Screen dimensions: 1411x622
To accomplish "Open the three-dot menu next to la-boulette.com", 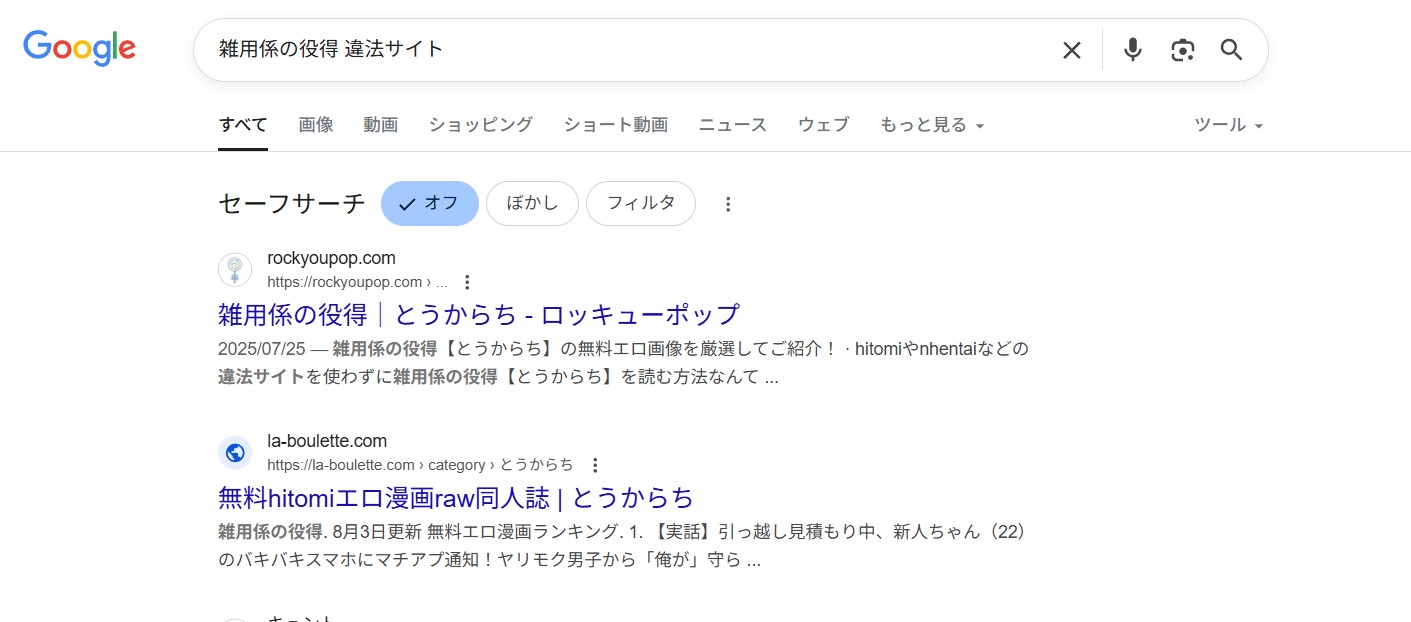I will (595, 465).
